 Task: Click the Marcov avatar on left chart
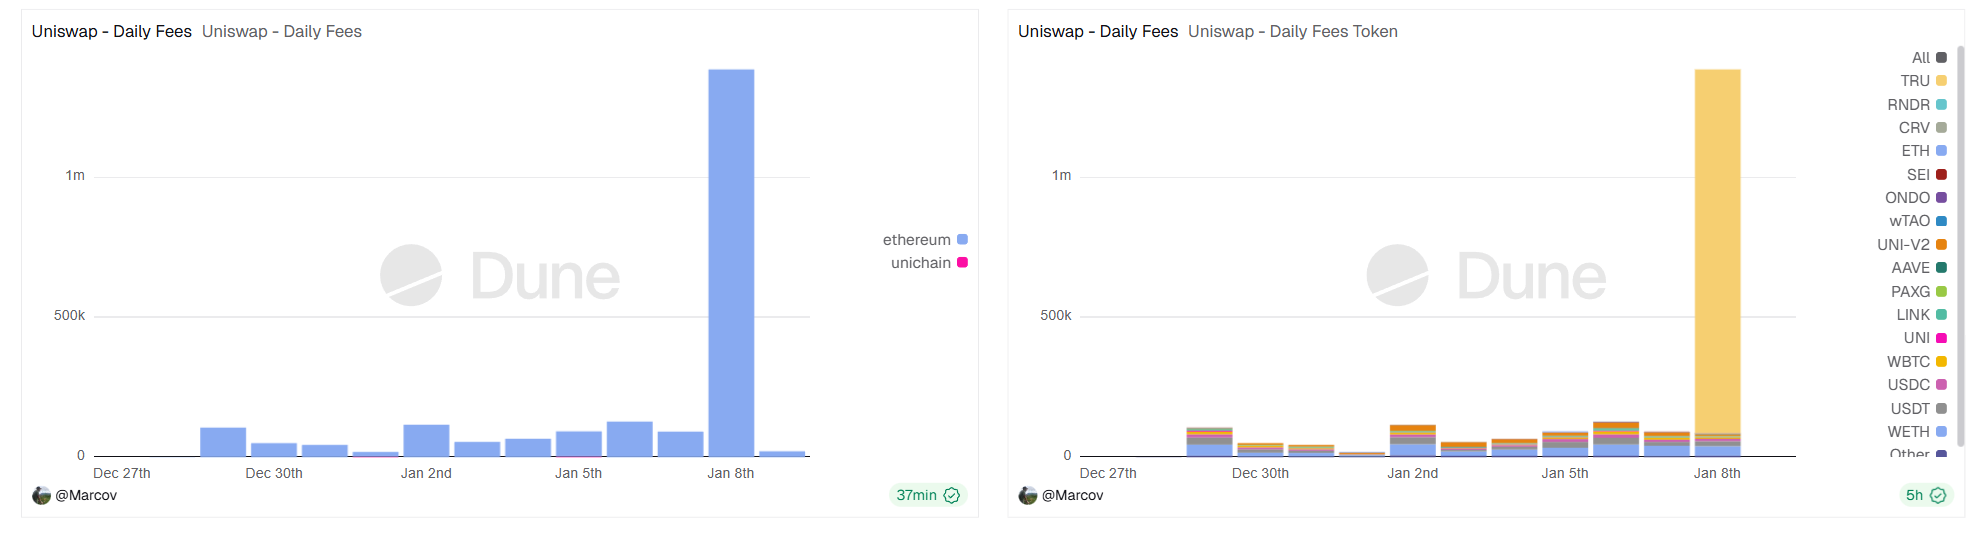click(41, 495)
